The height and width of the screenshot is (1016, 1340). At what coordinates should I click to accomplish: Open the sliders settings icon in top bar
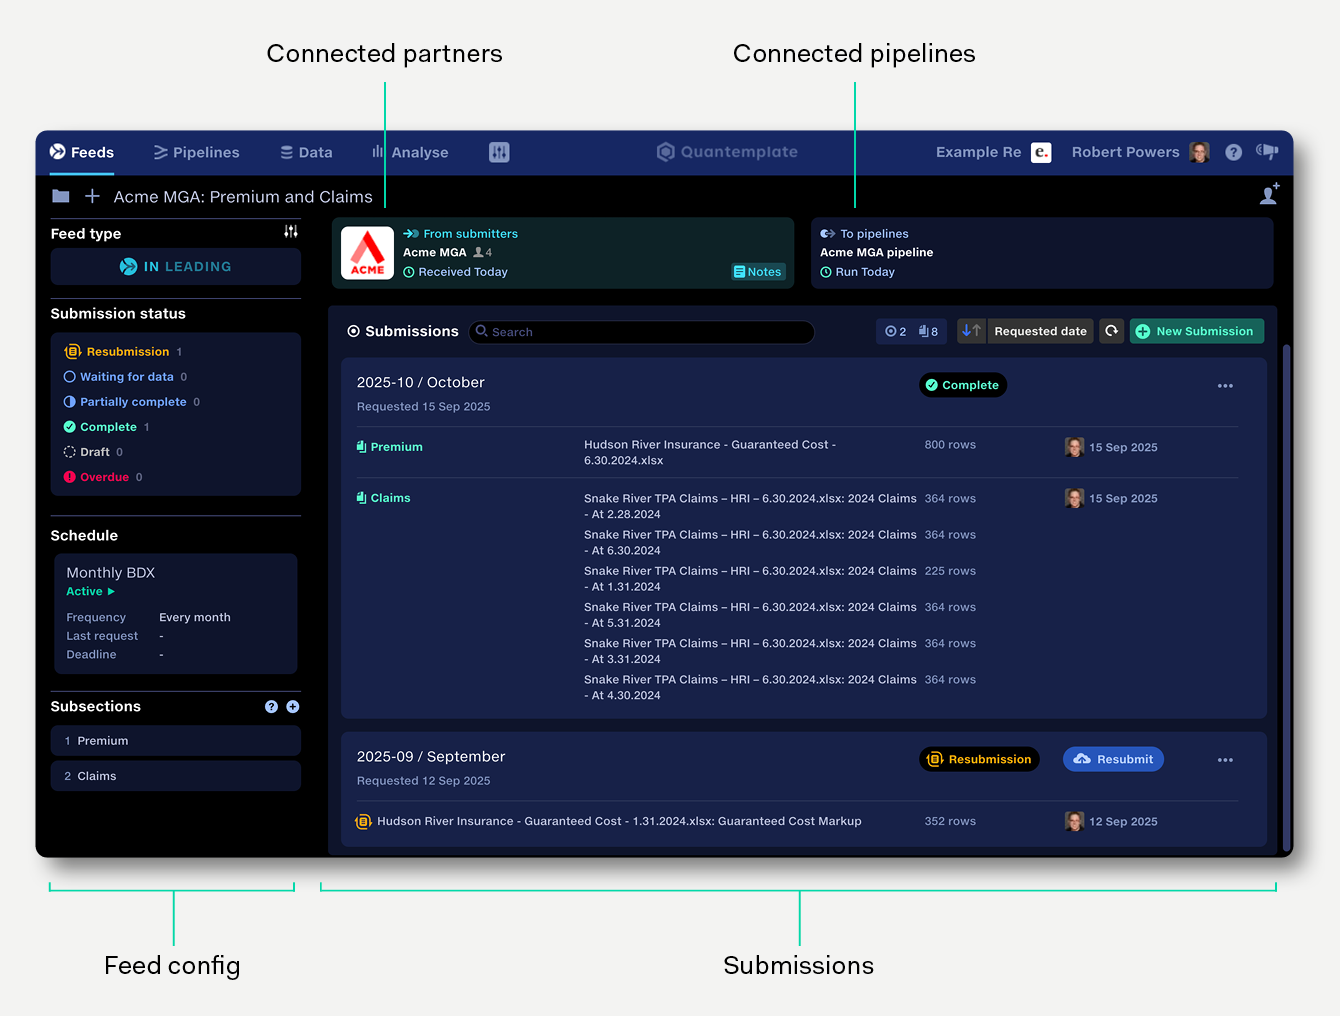coord(498,152)
